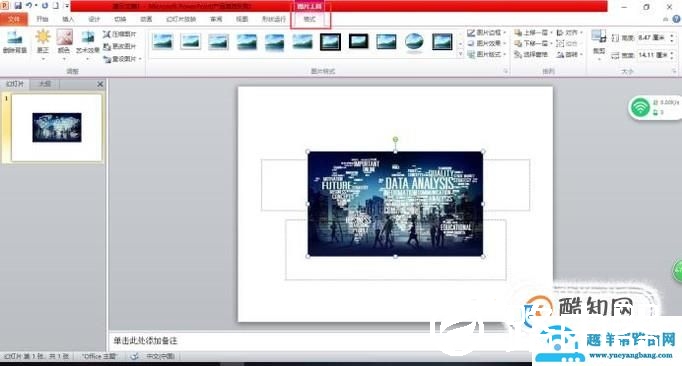Click the PowerPoint application icon in title bar
Screen dimensions: 682x366
click(x=4, y=6)
